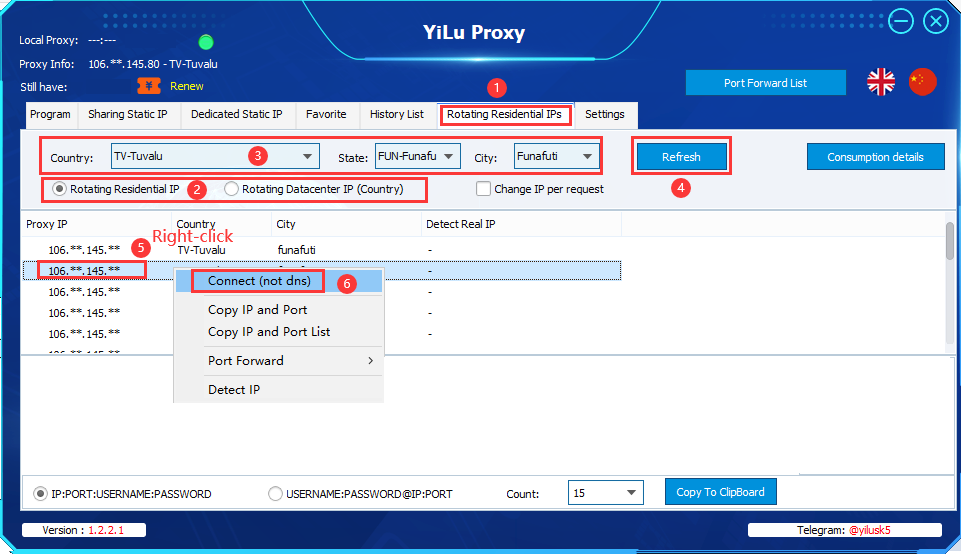
Task: Switch language via the UK flag icon
Action: [x=880, y=82]
